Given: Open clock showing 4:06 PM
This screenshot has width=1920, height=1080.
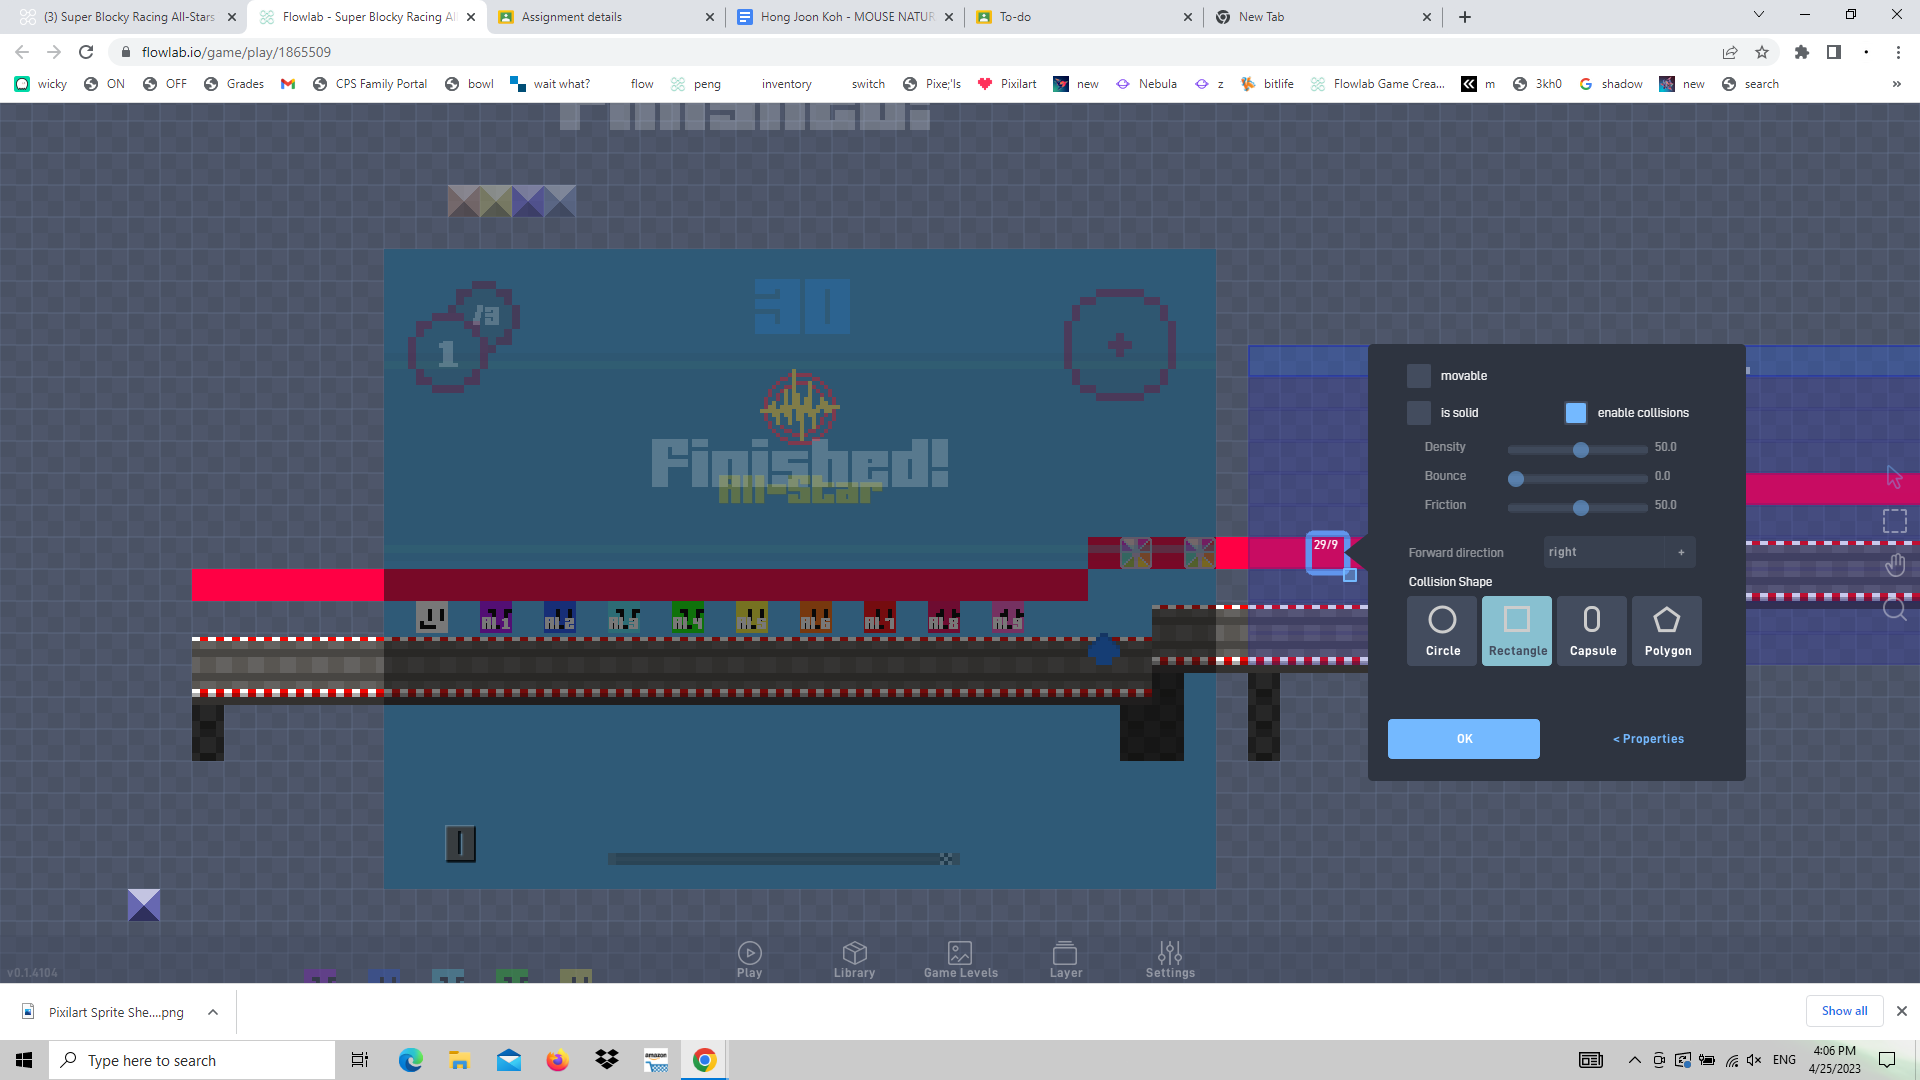Looking at the screenshot, I should click(x=1834, y=1060).
